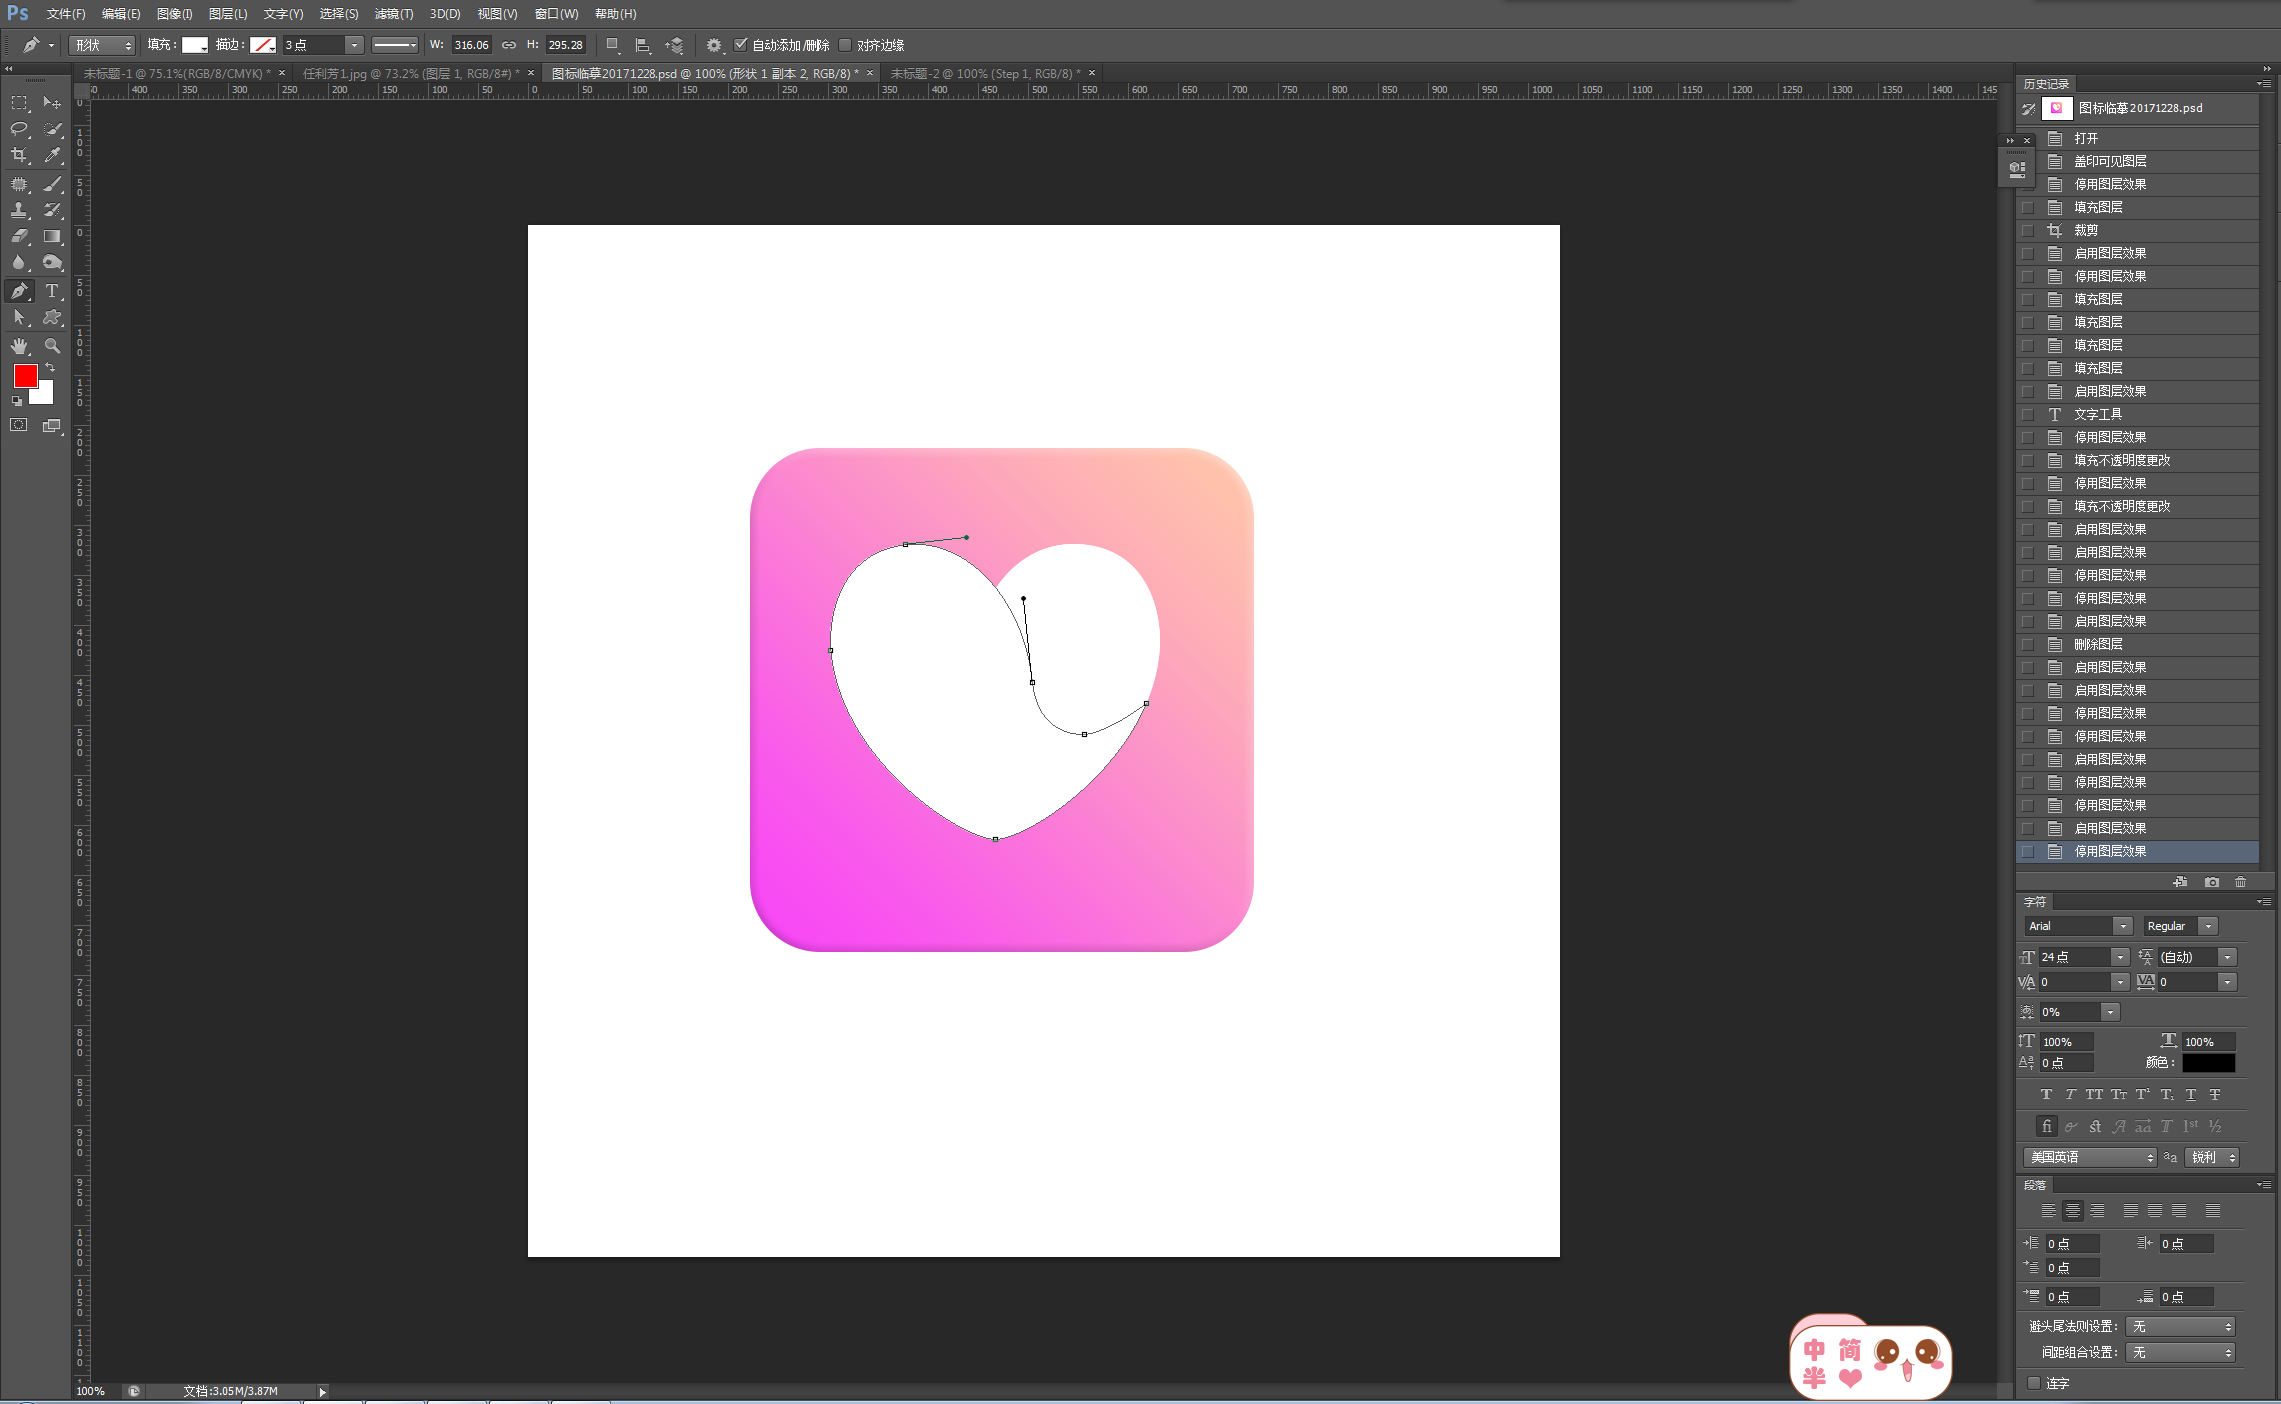
Task: Select the Eyedropper tool
Action: coord(53,155)
